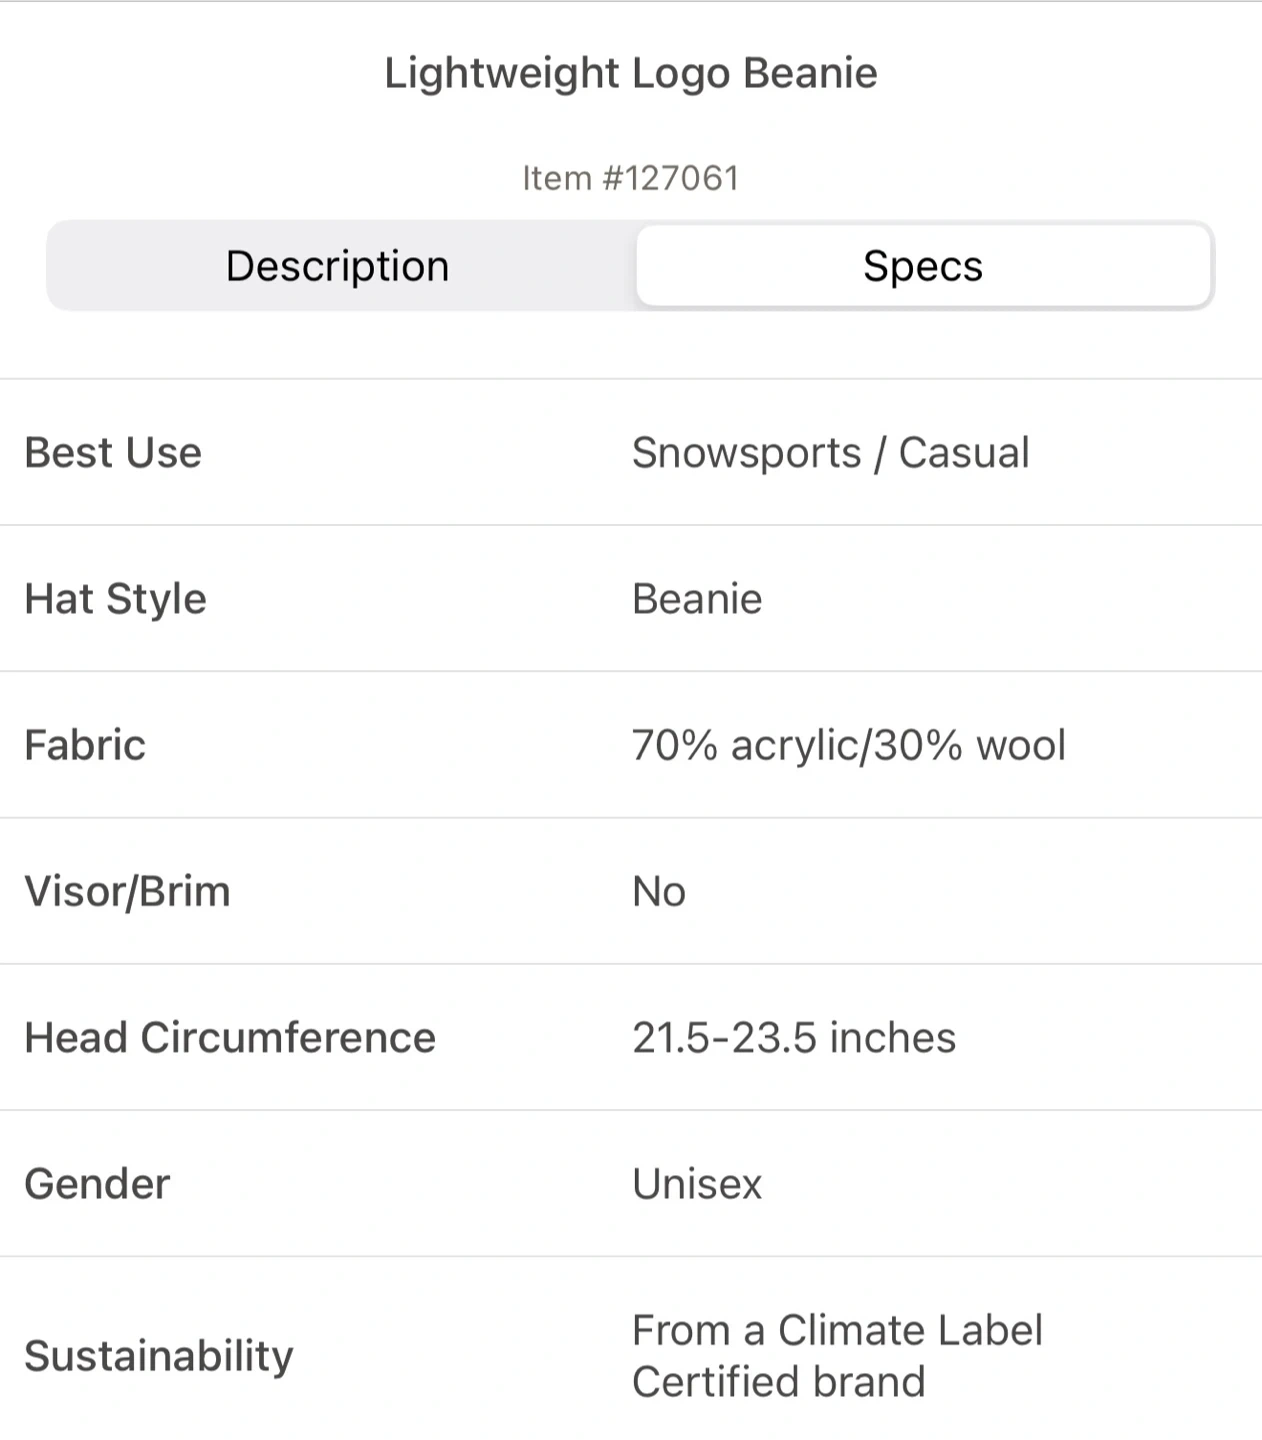1262x1440 pixels.
Task: Select the Sustainability label
Action: 159,1356
